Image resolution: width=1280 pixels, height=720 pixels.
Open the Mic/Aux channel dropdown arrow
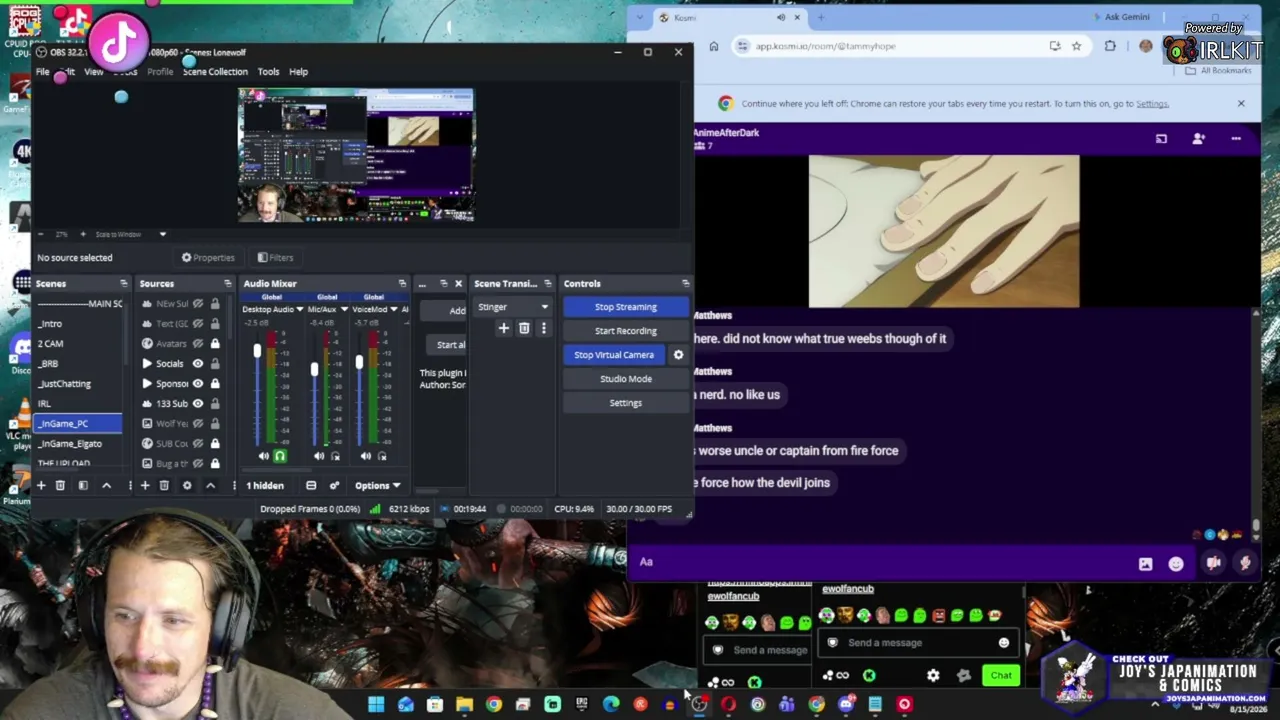[344, 310]
